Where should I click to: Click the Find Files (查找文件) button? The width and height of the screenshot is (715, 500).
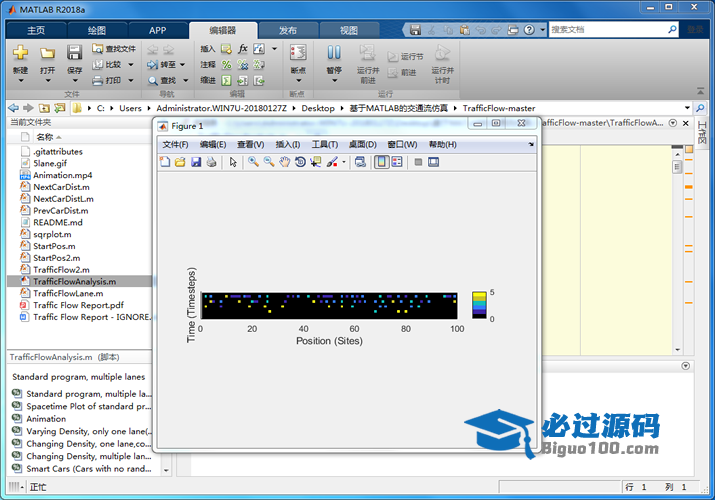coord(114,49)
